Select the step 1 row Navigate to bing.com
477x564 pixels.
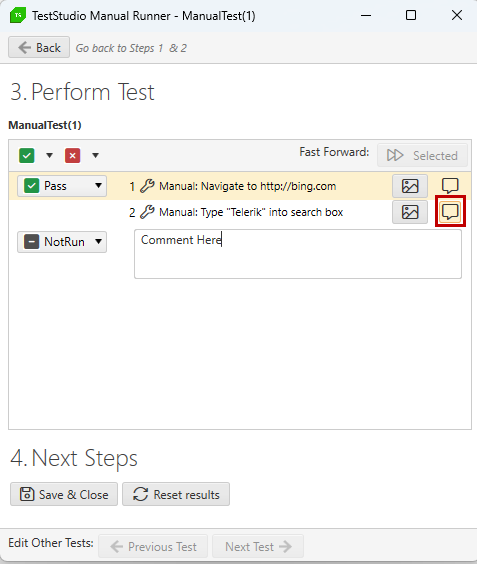click(240, 186)
